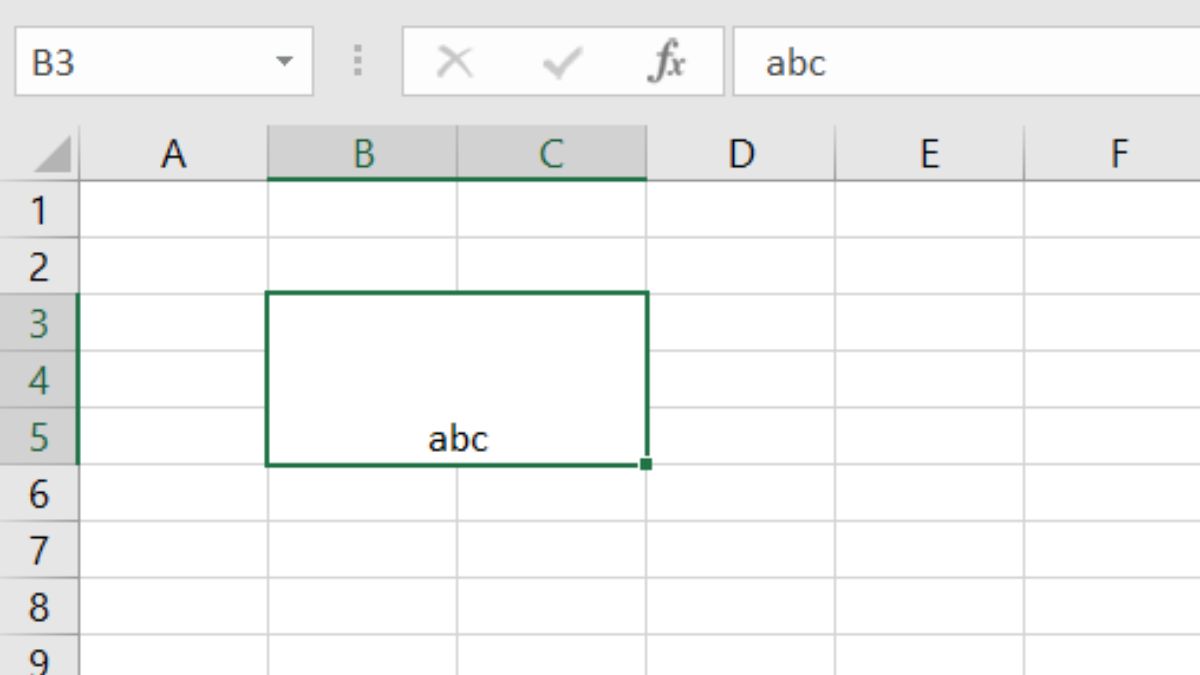This screenshot has width=1200, height=675.
Task: Click the Cancel X icon in formula bar
Action: click(x=455, y=63)
